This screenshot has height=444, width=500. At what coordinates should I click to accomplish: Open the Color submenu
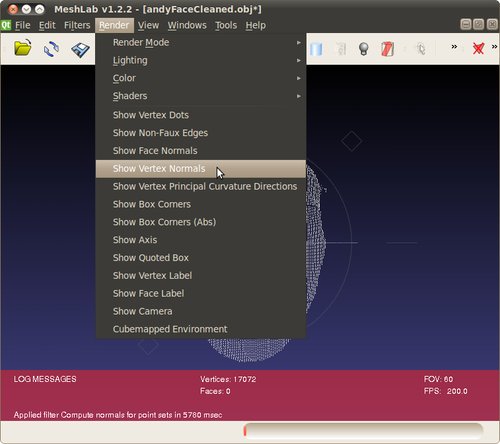[x=201, y=78]
